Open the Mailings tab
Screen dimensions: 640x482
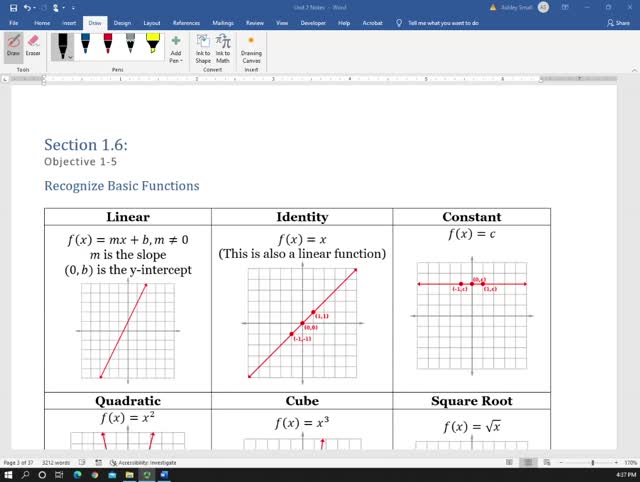tap(223, 23)
